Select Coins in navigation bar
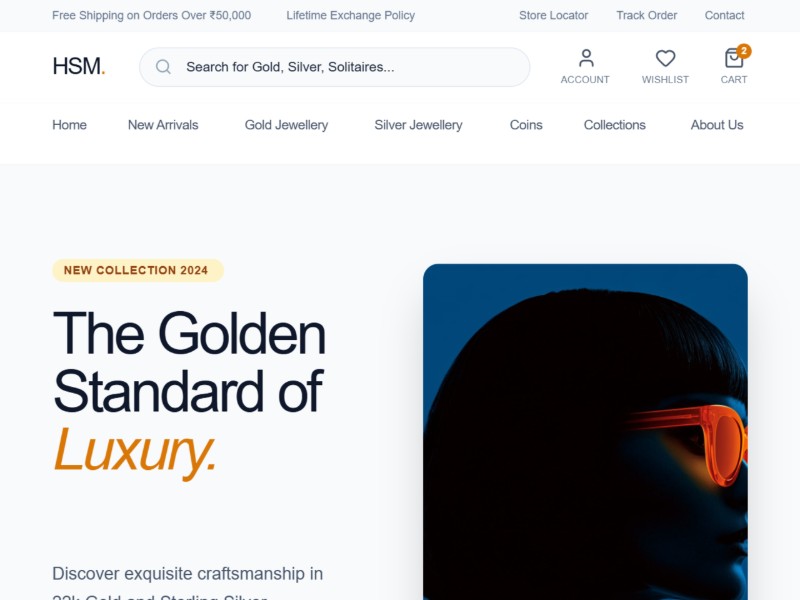The height and width of the screenshot is (600, 800). click(526, 125)
